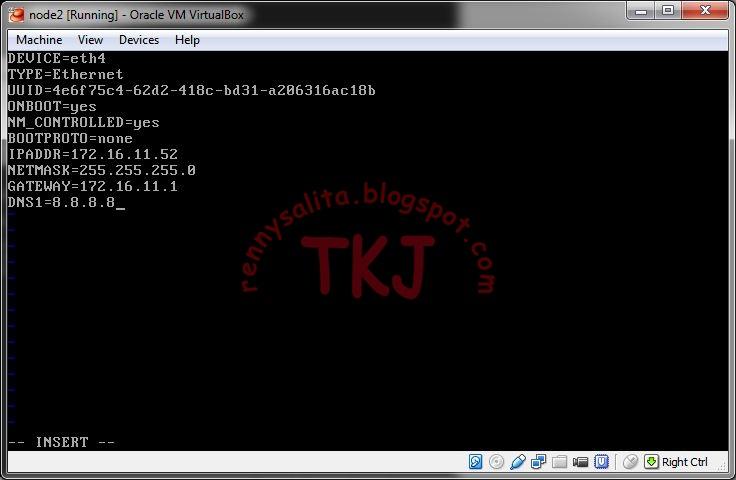Maximize the node2 VirtualBox window
Image resolution: width=736 pixels, height=480 pixels.
[668, 11]
